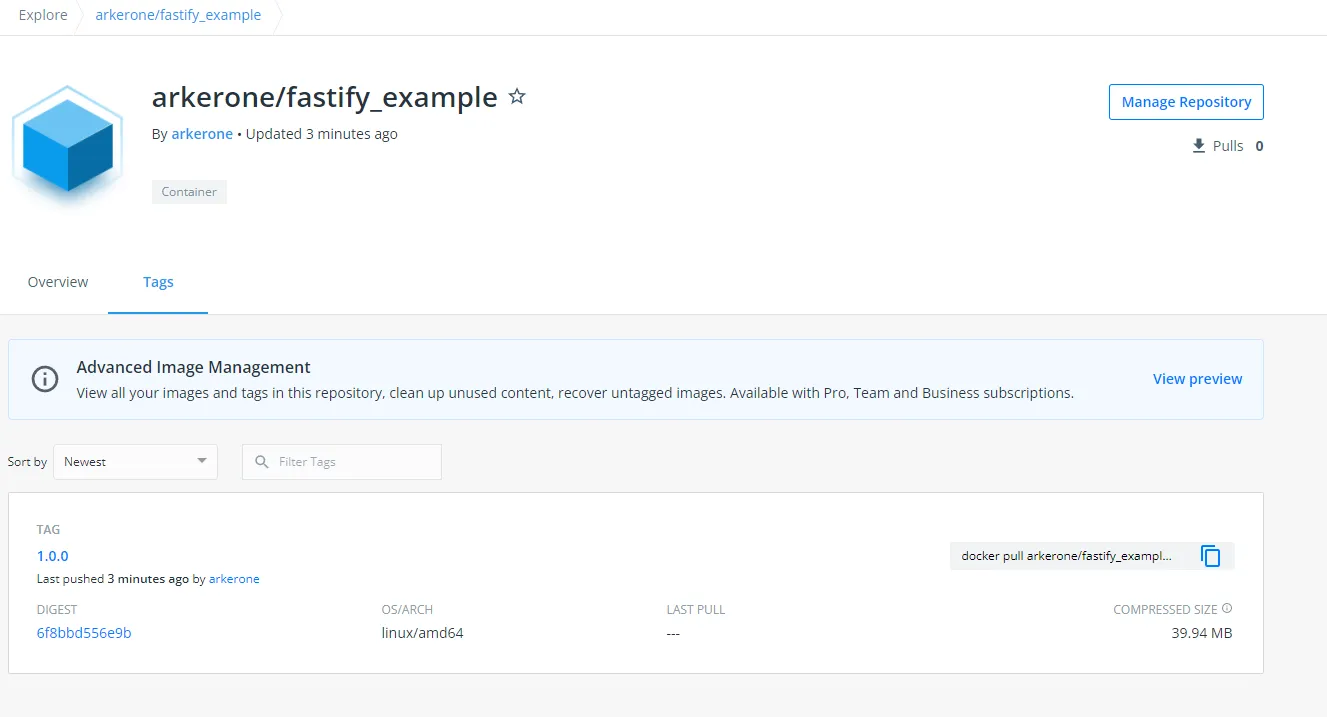
Task: Click the Compressed Size info icon
Action: 1228,608
